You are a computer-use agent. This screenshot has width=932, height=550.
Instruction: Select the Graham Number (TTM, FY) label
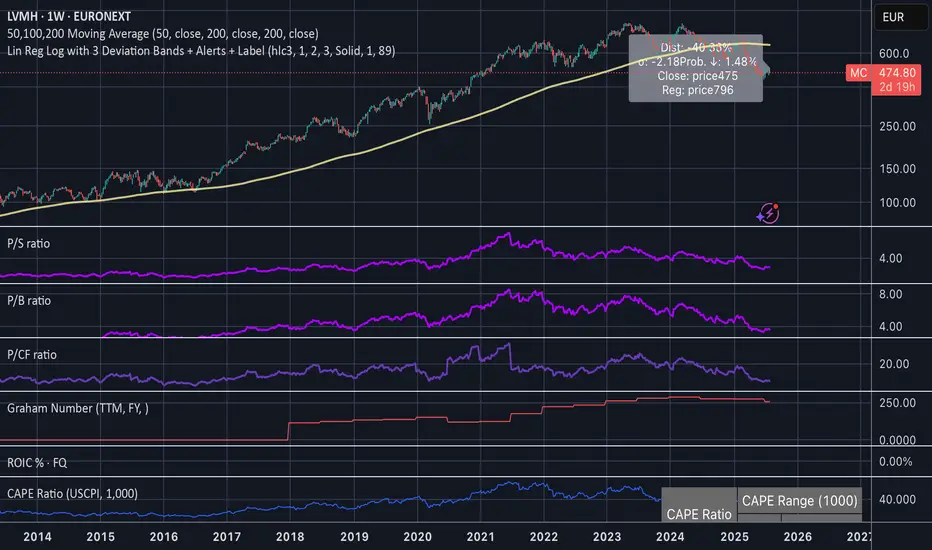coord(78,408)
